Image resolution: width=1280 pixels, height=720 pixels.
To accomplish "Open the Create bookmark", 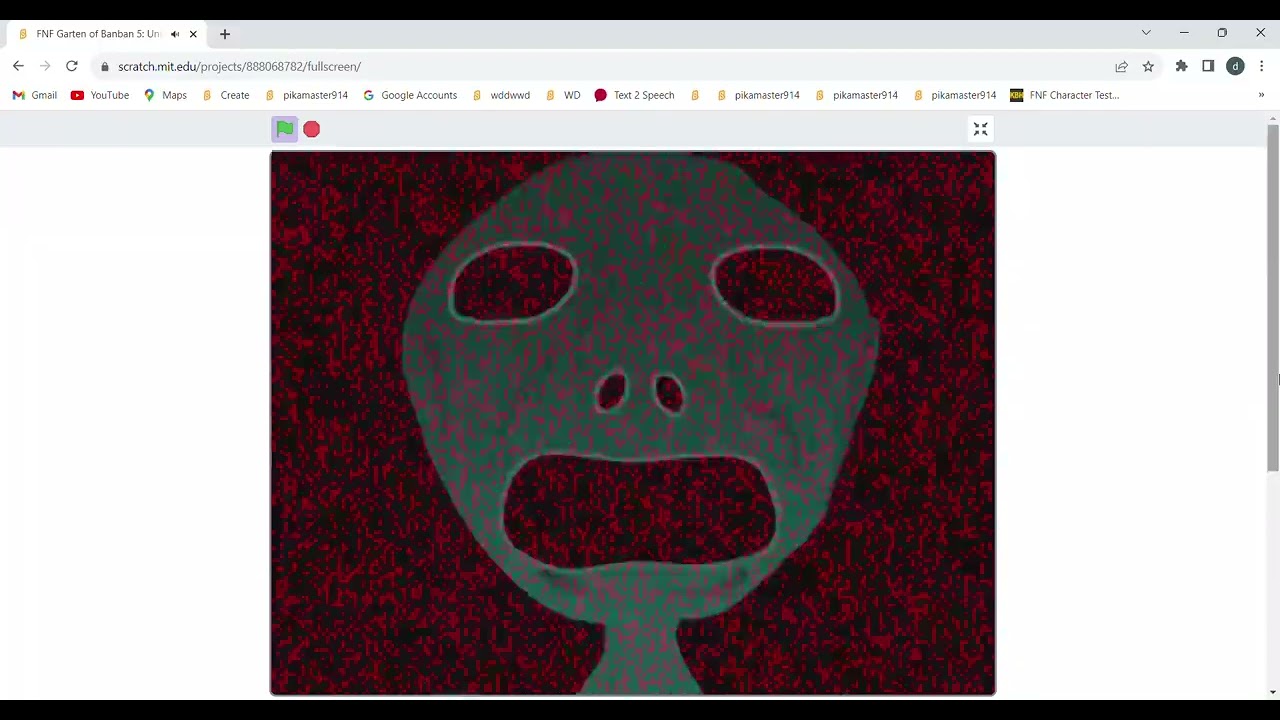I will [x=226, y=95].
